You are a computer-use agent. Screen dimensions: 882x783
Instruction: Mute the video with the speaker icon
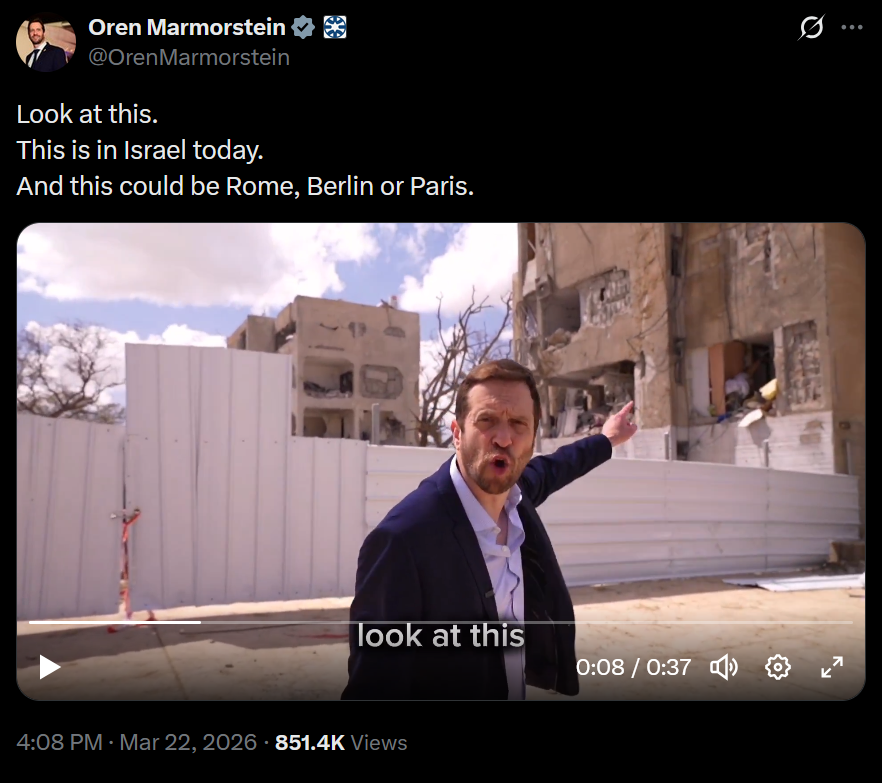pos(724,667)
